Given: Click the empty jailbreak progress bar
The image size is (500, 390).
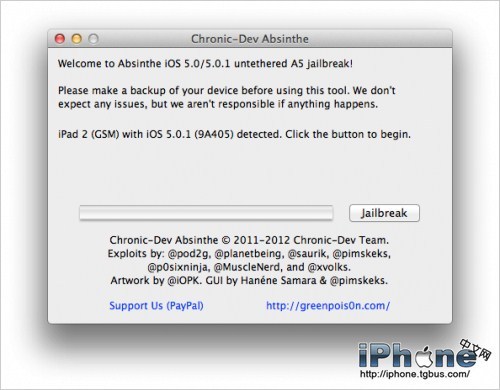Looking at the screenshot, I should pos(206,213).
